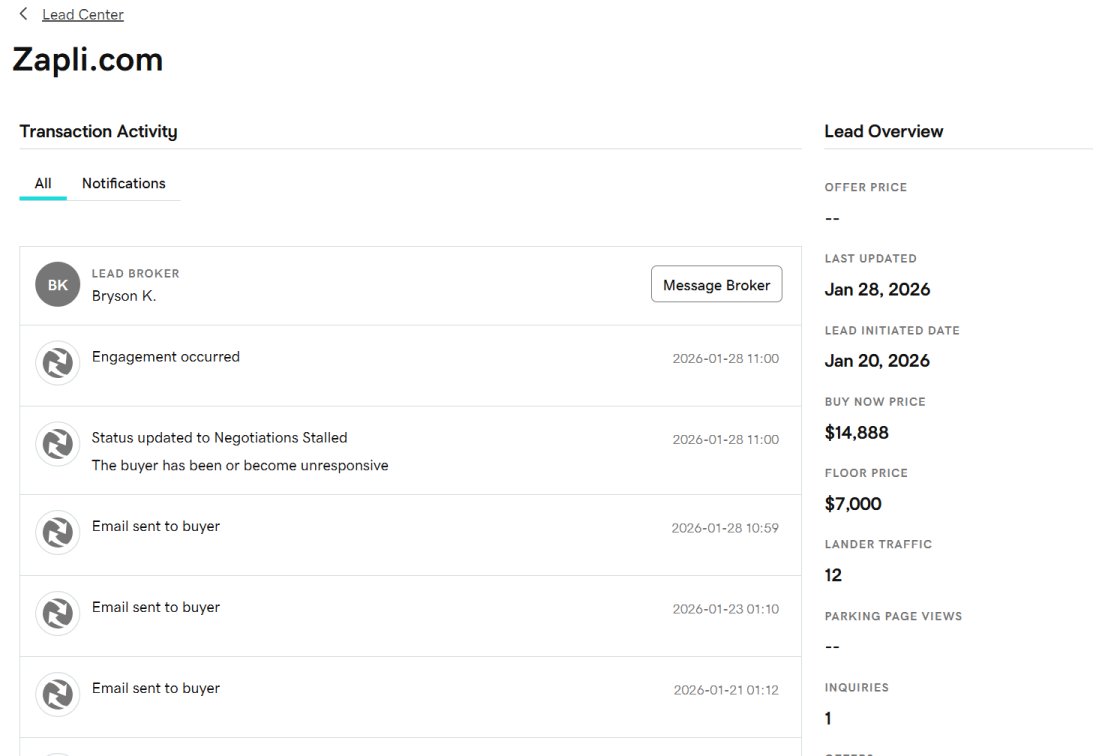The width and height of the screenshot is (1105, 756).
Task: Click the PARKING PAGE VIEWS label
Action: 893,616
